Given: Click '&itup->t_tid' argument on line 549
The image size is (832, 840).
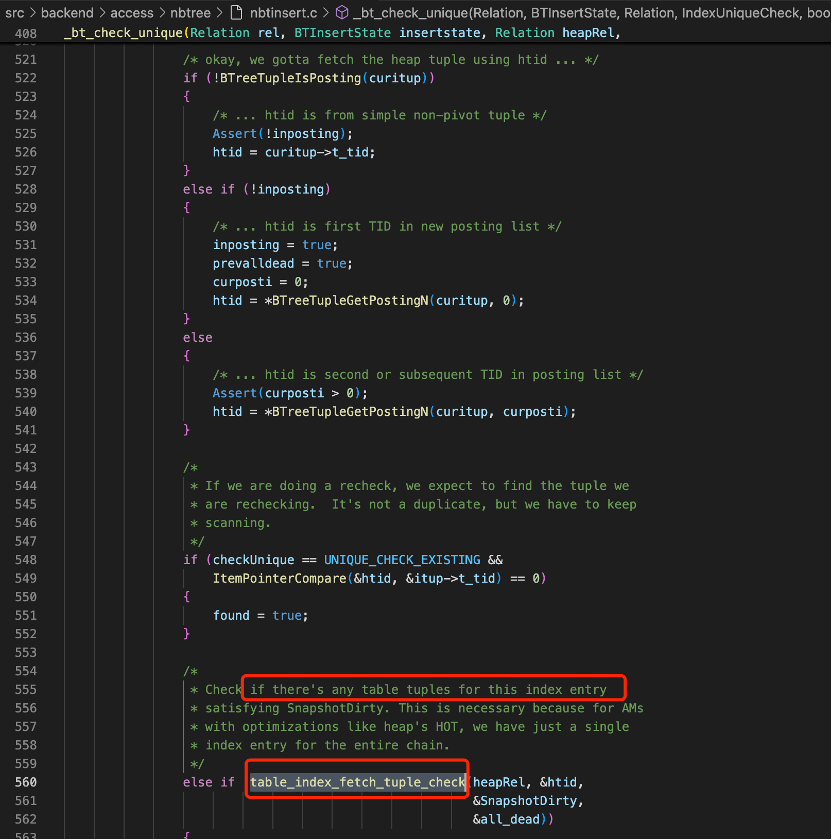Looking at the screenshot, I should tap(451, 579).
